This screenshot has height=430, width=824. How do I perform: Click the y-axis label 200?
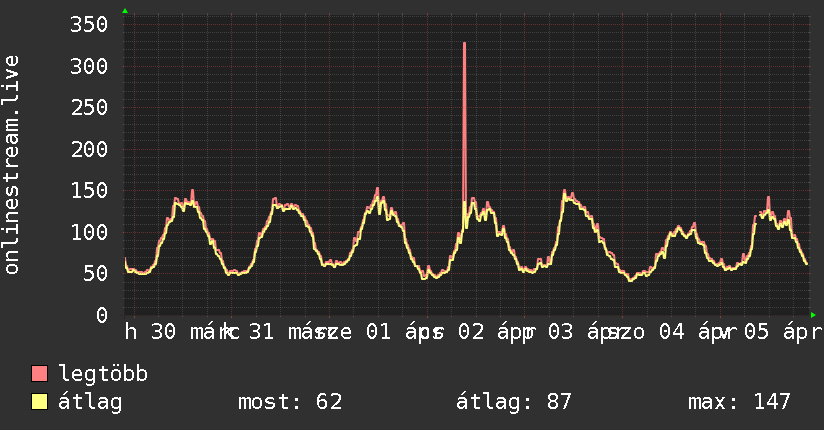pos(89,149)
